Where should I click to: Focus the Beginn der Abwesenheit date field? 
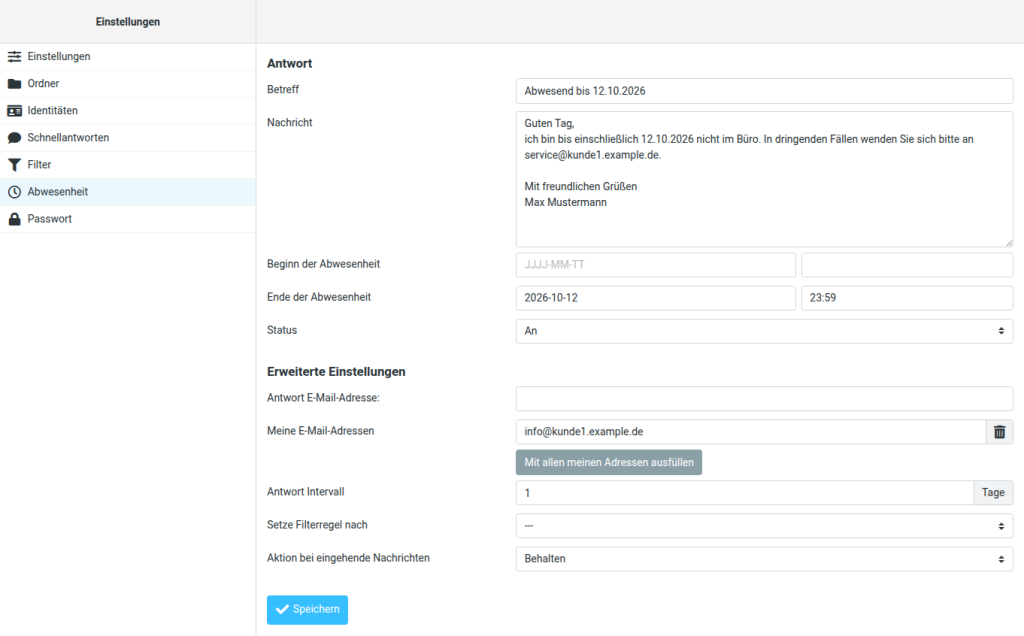click(x=656, y=264)
